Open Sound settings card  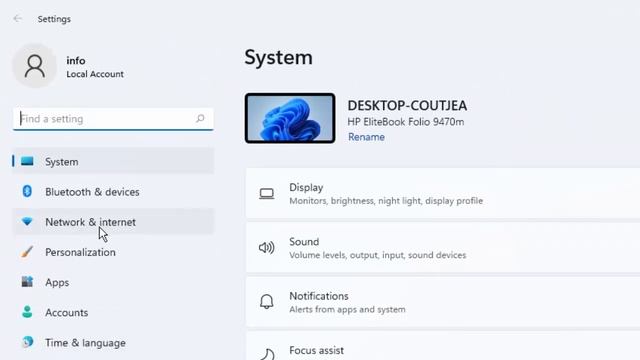443,248
